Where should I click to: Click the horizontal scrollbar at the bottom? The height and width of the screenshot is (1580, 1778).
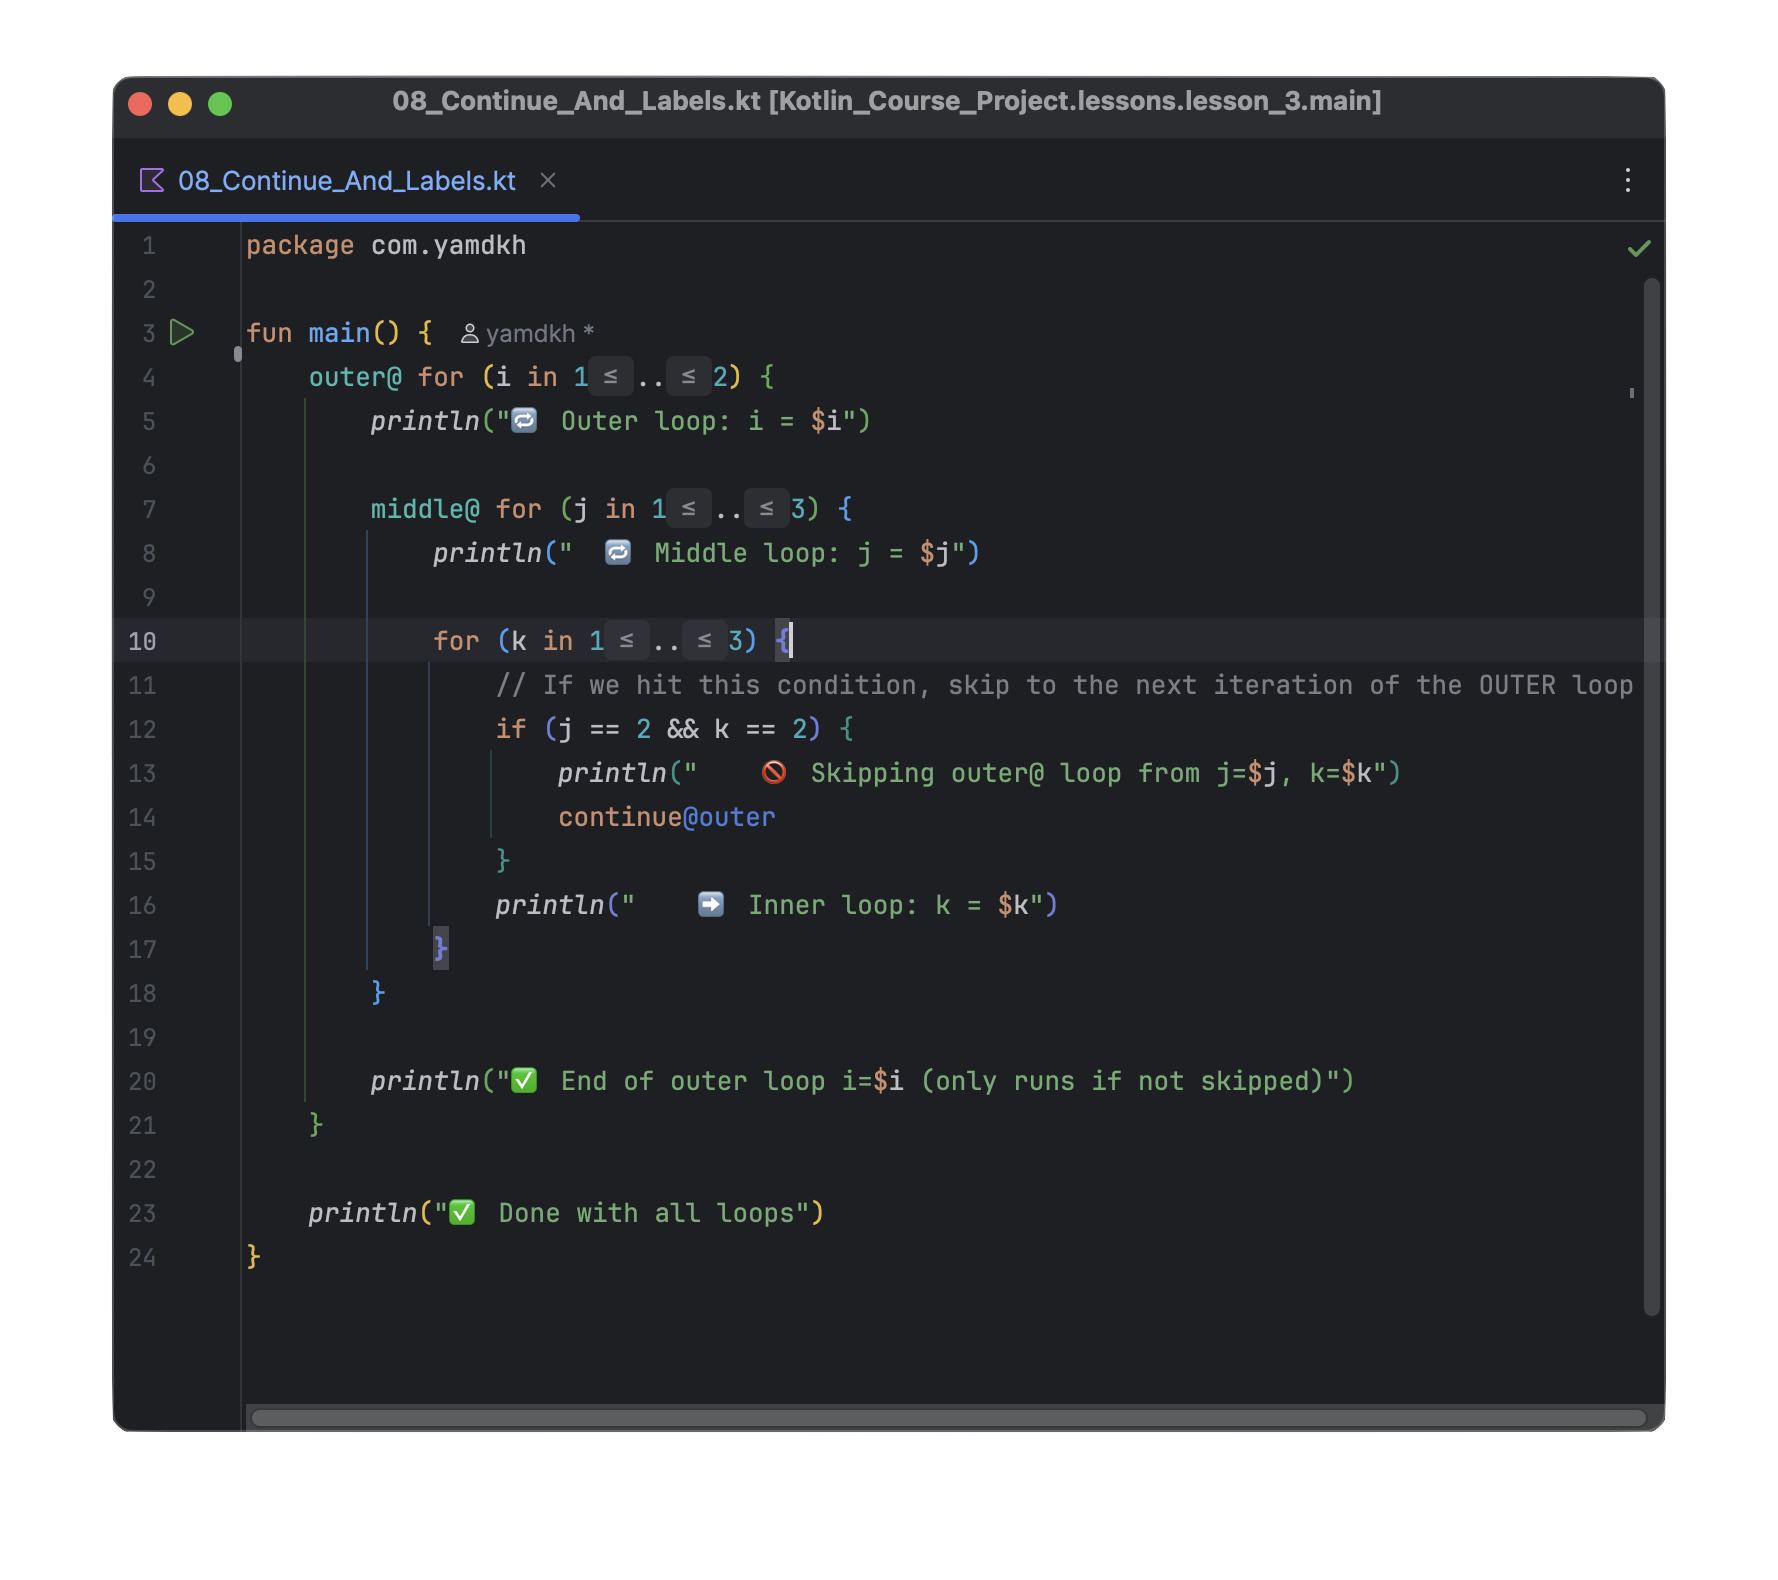pyautogui.click(x=948, y=1418)
